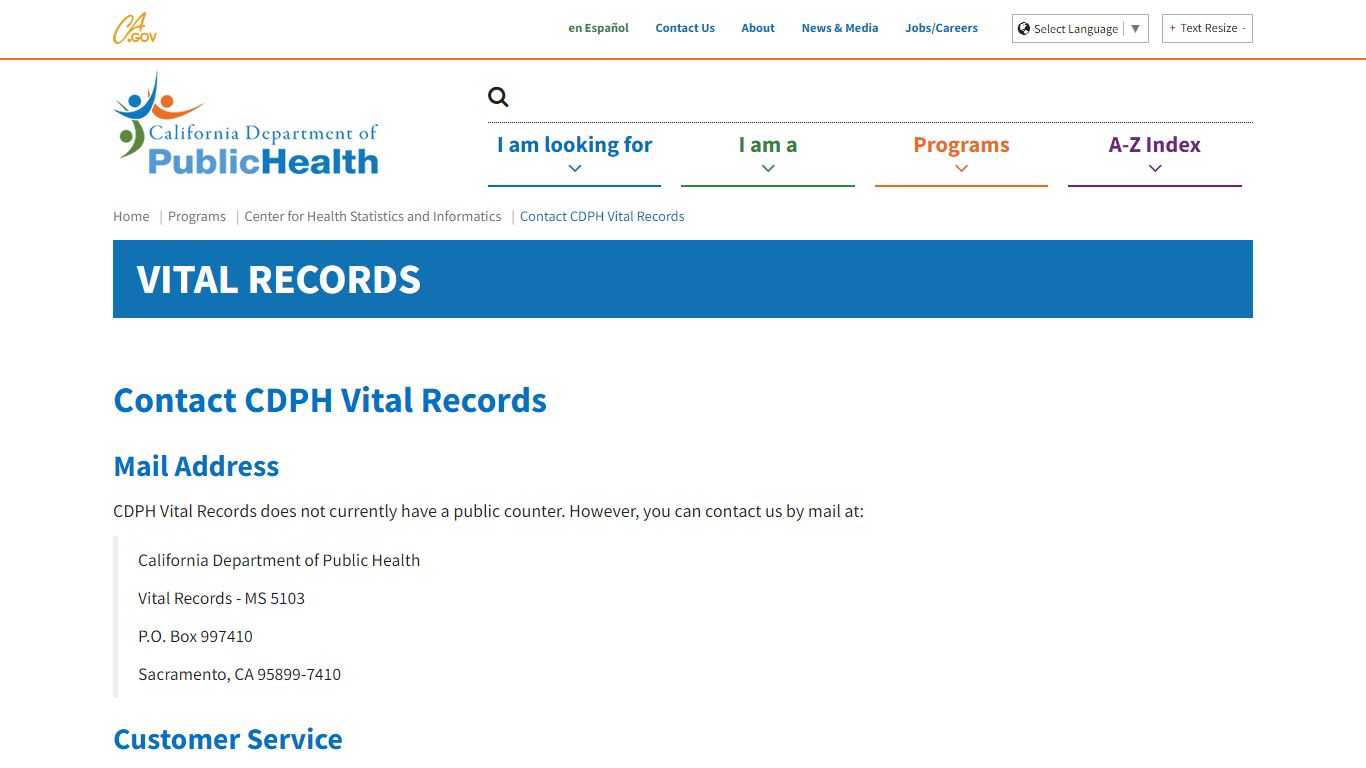This screenshot has height=768, width=1366.
Task: Open Center for Health Statistics and Informatics breadcrumb
Action: pos(373,216)
